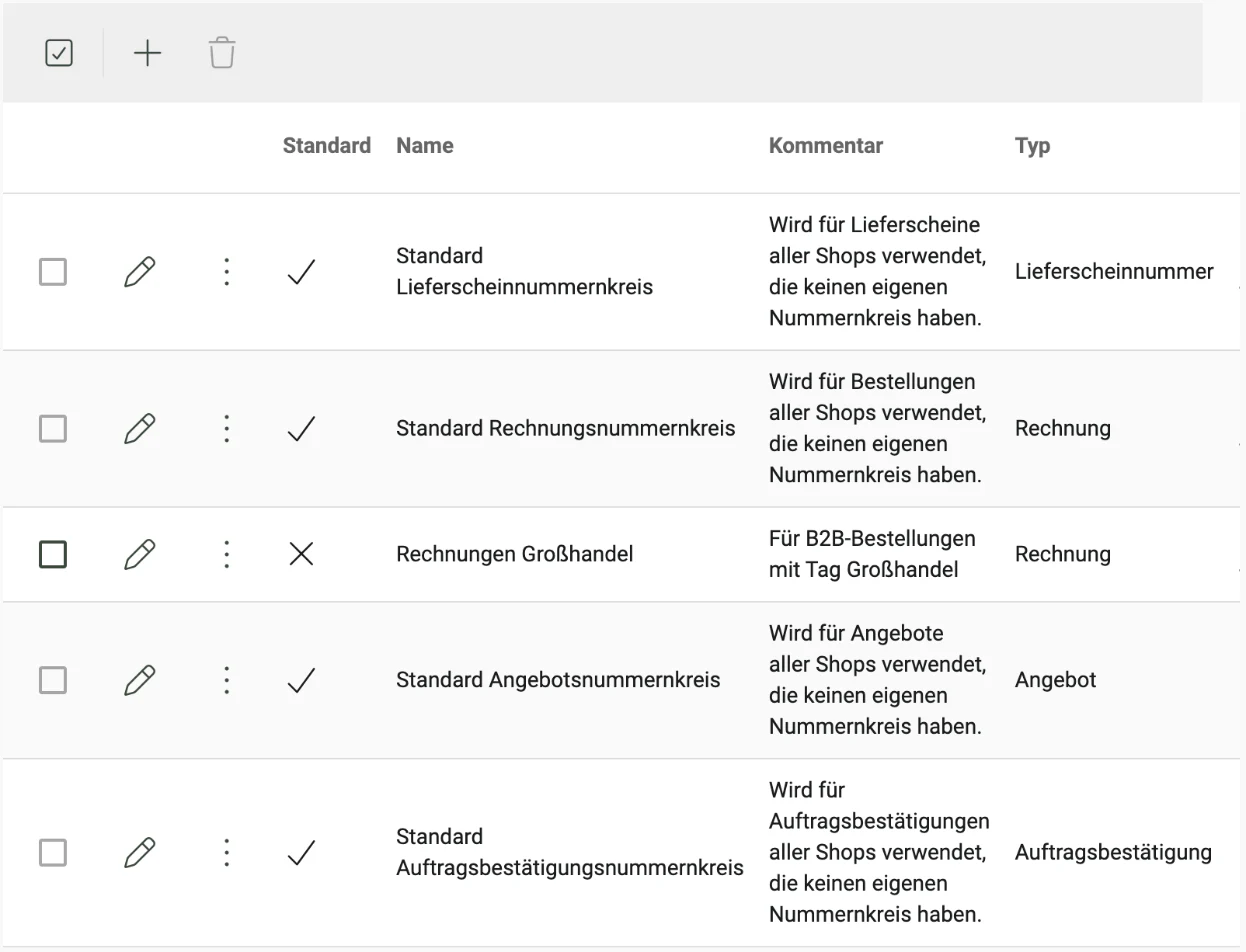1246x952 pixels.
Task: Click the plus icon to add a number range
Action: coord(147,53)
